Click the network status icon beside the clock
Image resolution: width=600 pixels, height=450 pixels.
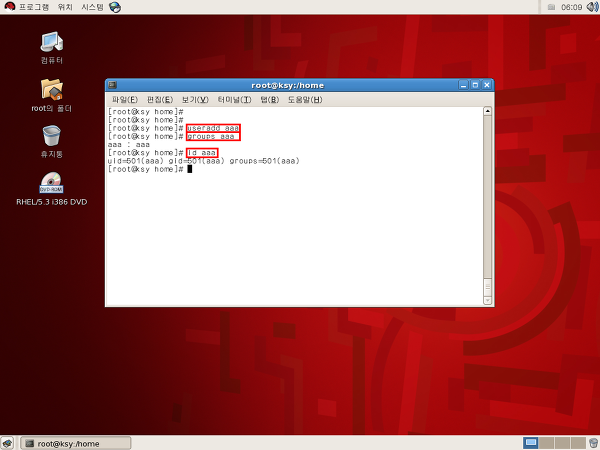tap(551, 7)
